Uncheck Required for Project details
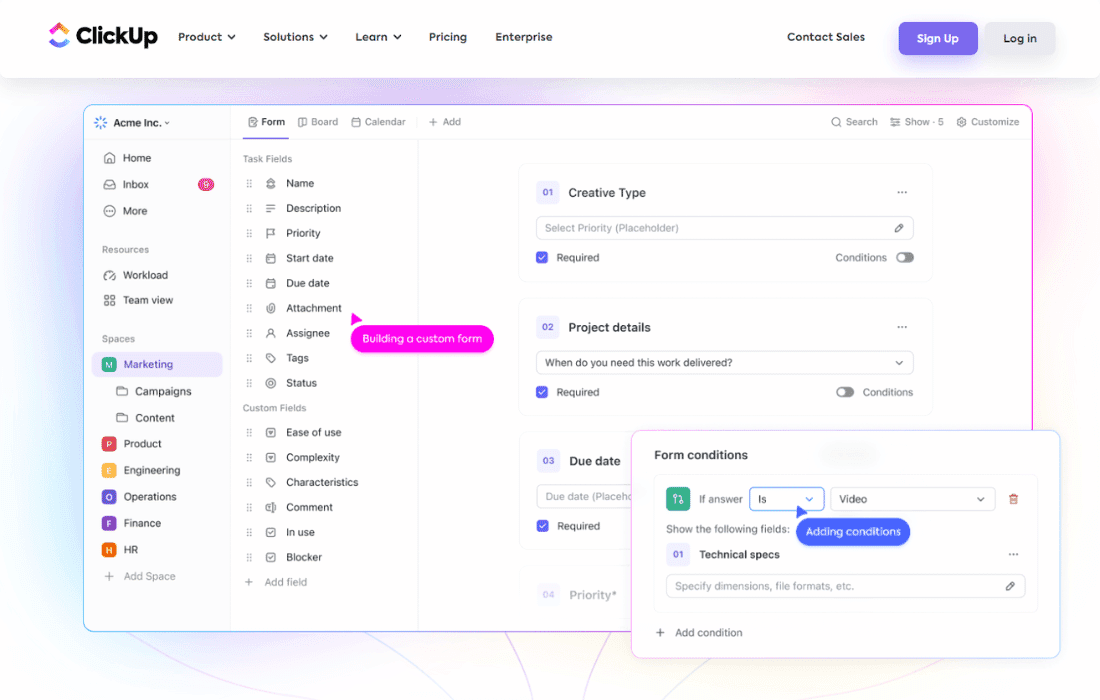Screen dimensions: 1100x700 [542, 392]
